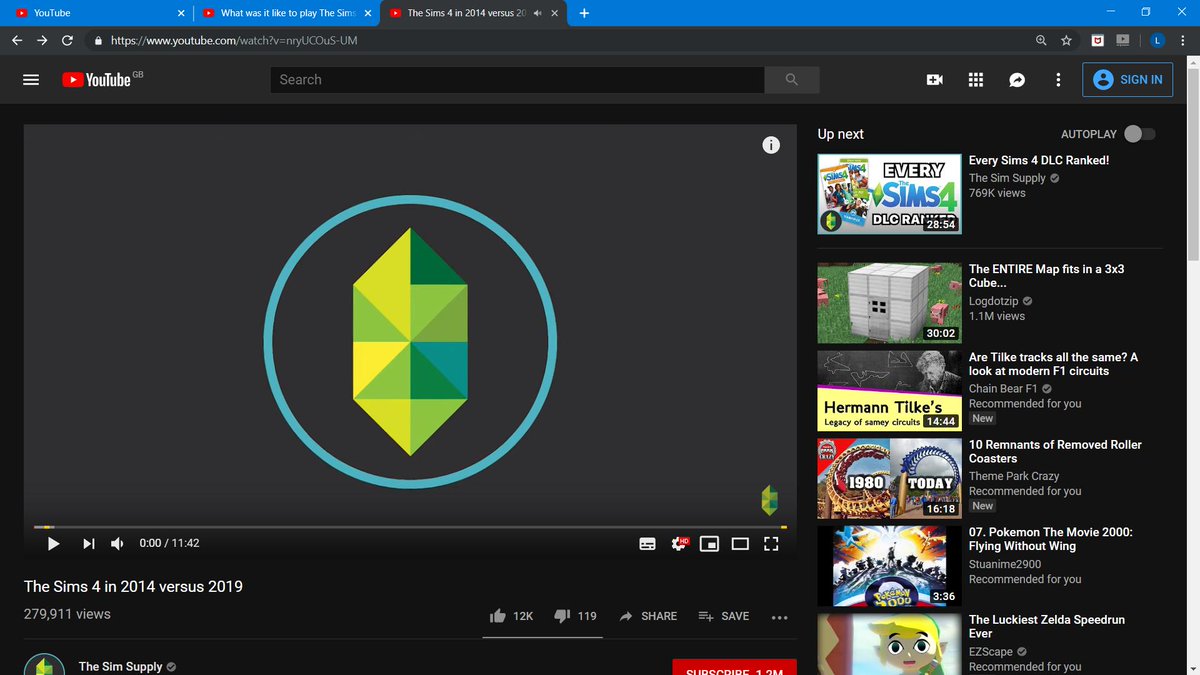Screen dimensions: 1200x675
Task: Open the create video camera icon
Action: 935,80
